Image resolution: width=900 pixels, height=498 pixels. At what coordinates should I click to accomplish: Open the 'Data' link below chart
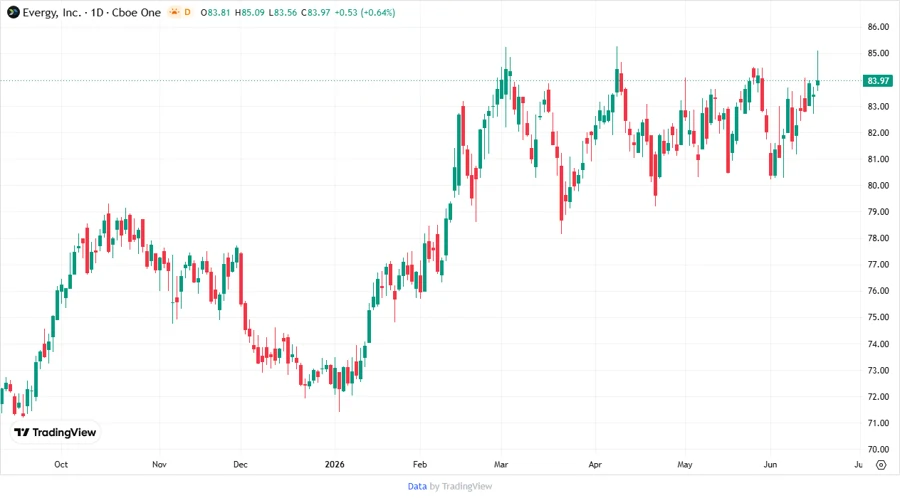(x=417, y=487)
